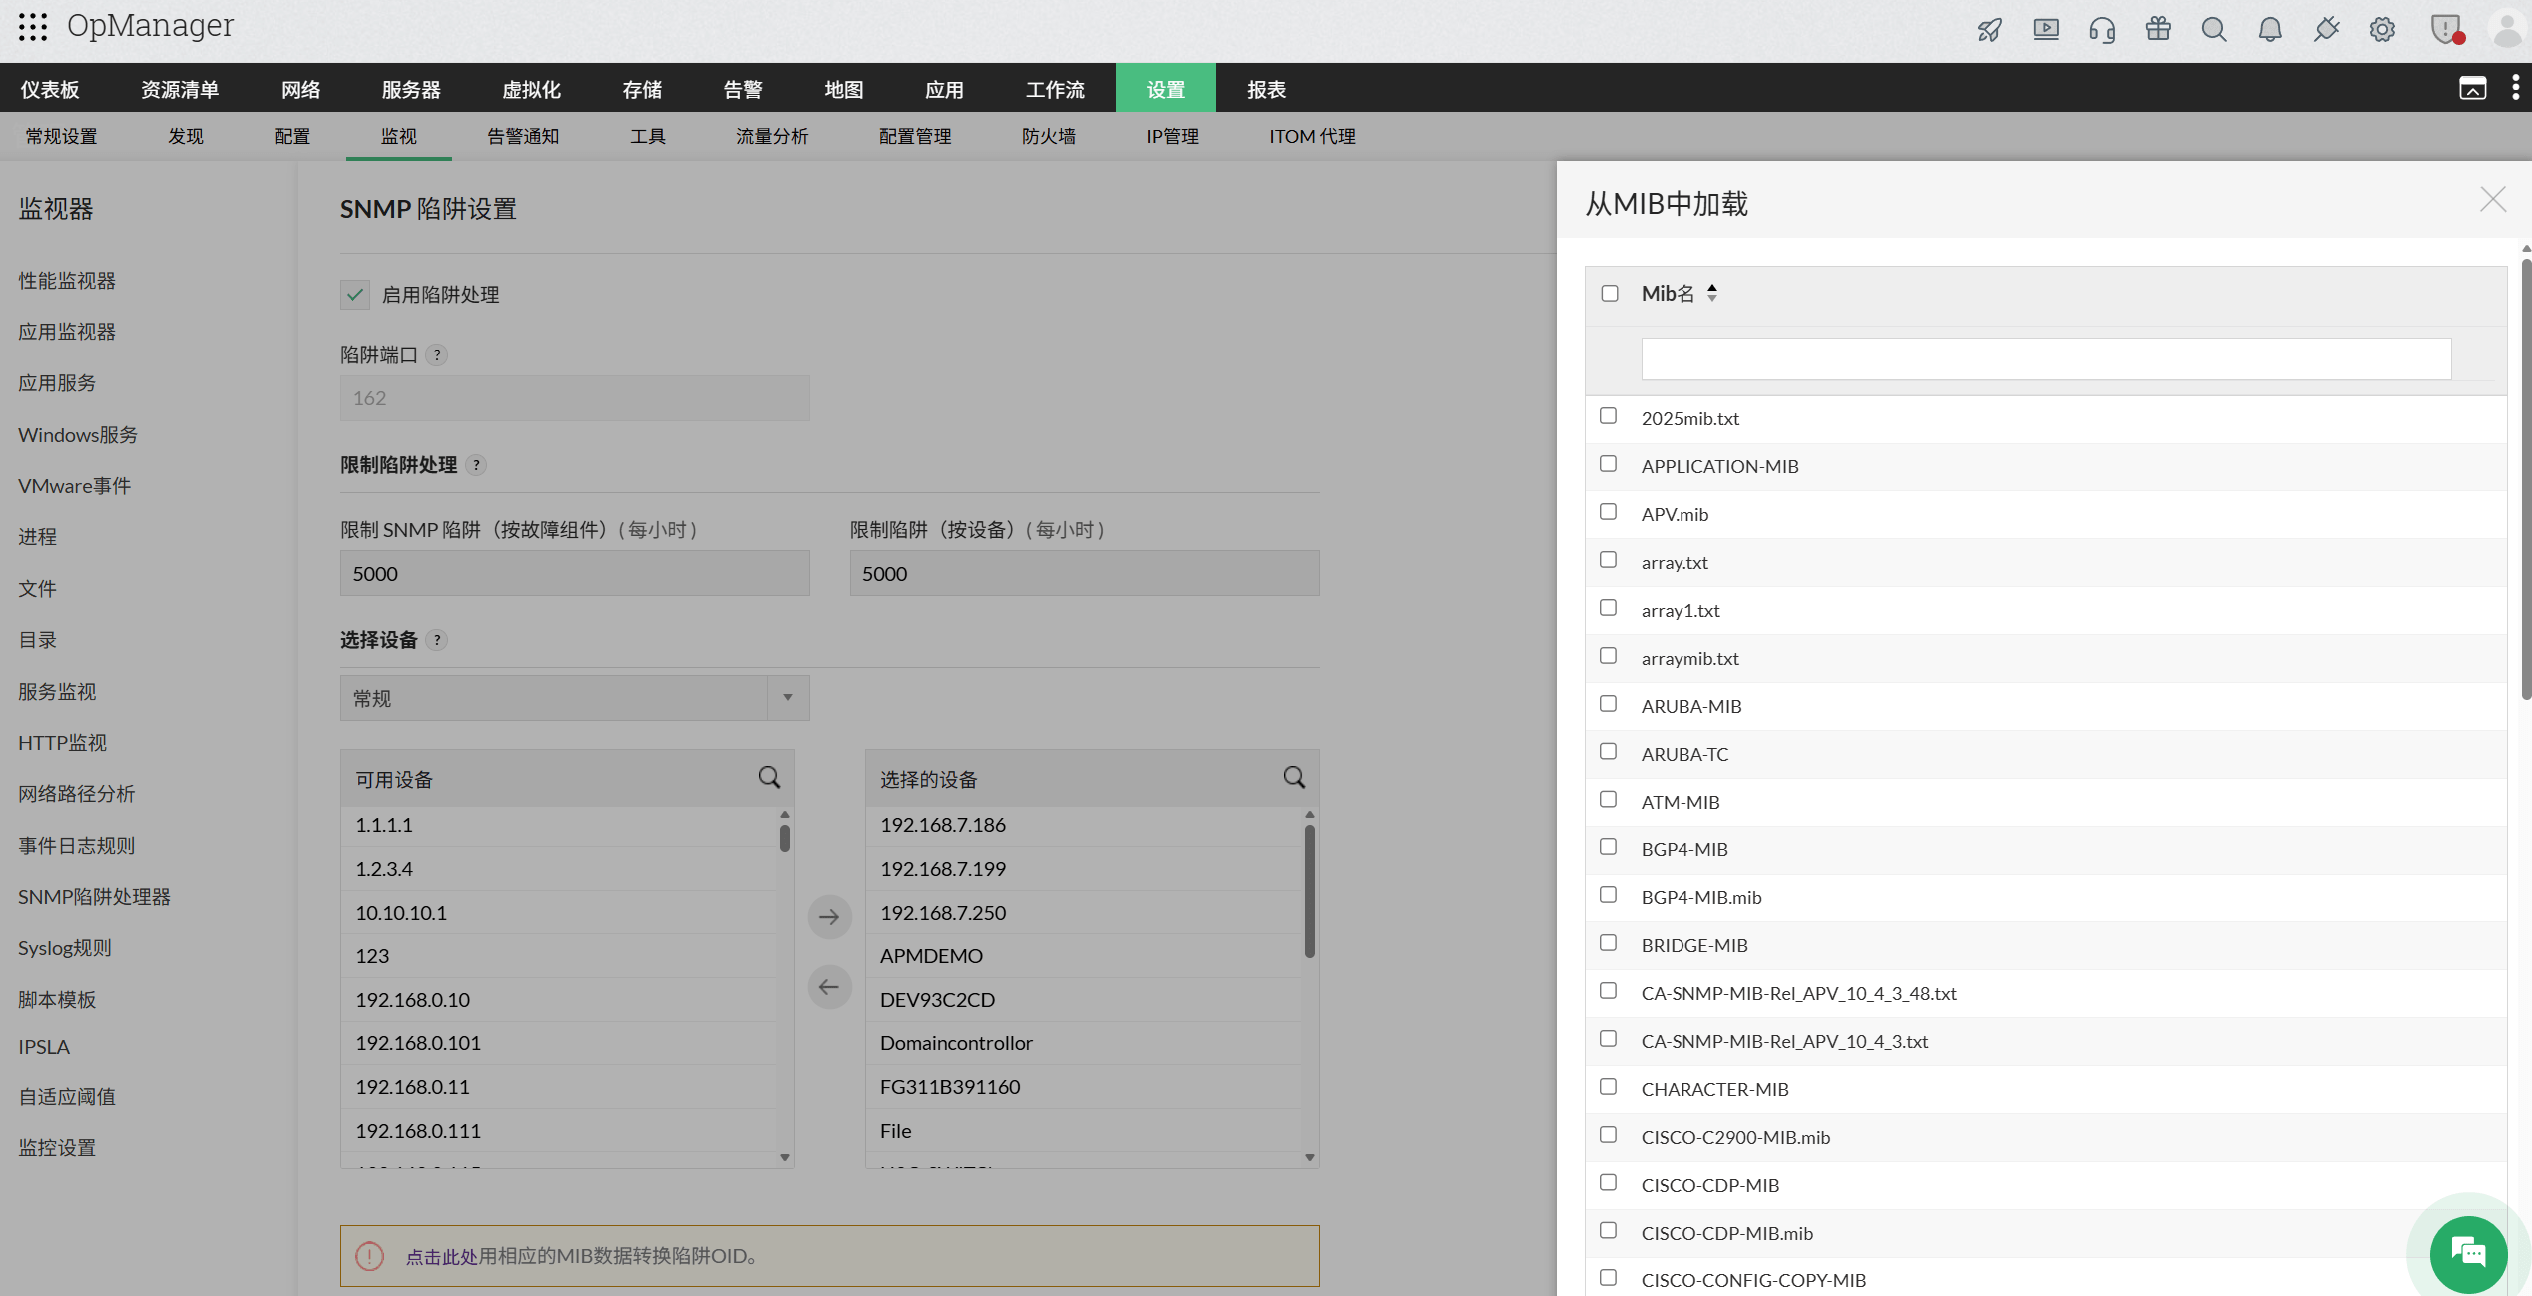Select APMDEMO in 选择的设备 list
Image resolution: width=2532 pixels, height=1296 pixels.
[x=1083, y=956]
